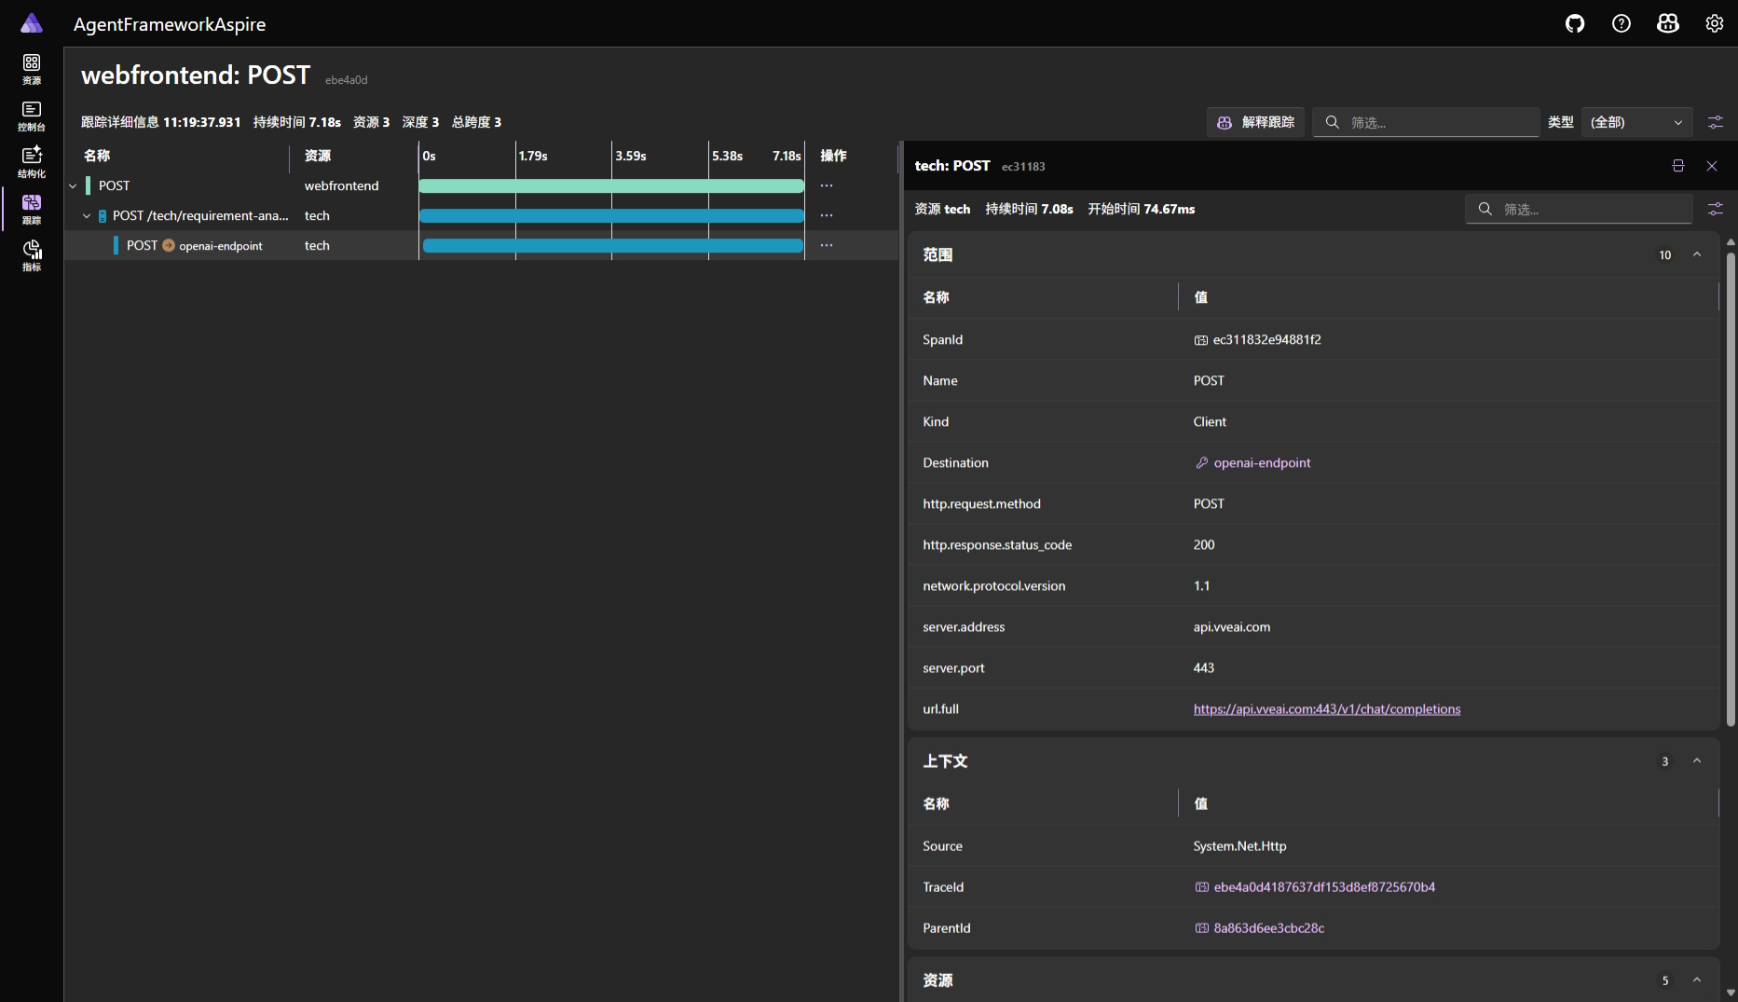Go to Console logs in sidebar
The width and height of the screenshot is (1738, 1002).
pyautogui.click(x=32, y=115)
